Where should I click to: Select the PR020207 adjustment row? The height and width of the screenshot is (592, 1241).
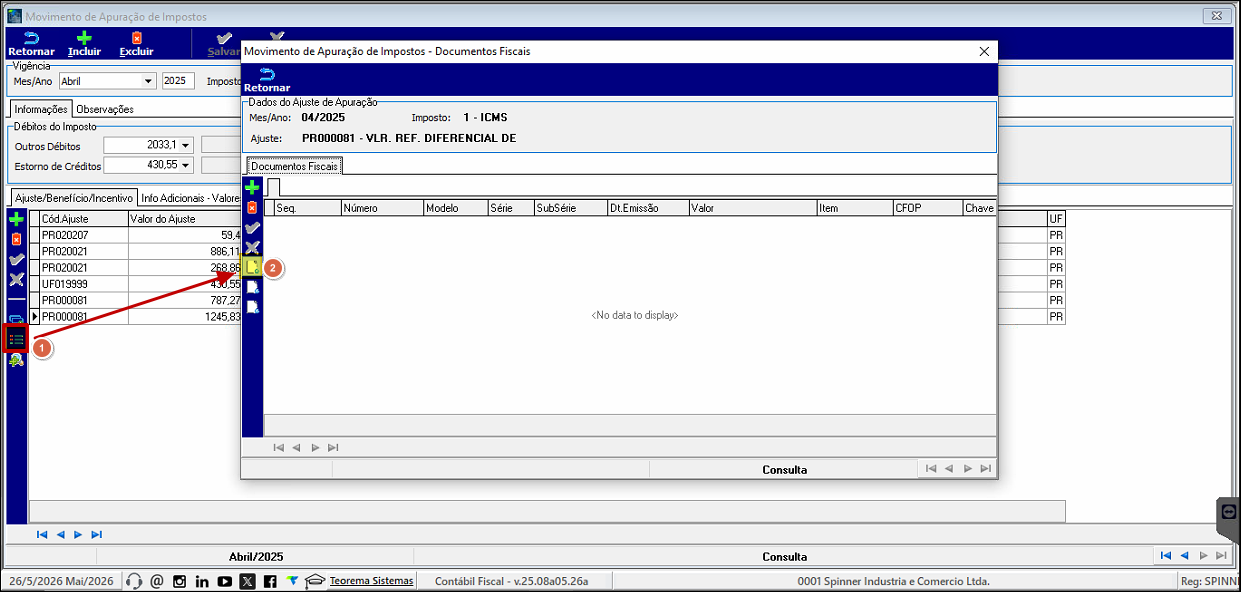140,236
